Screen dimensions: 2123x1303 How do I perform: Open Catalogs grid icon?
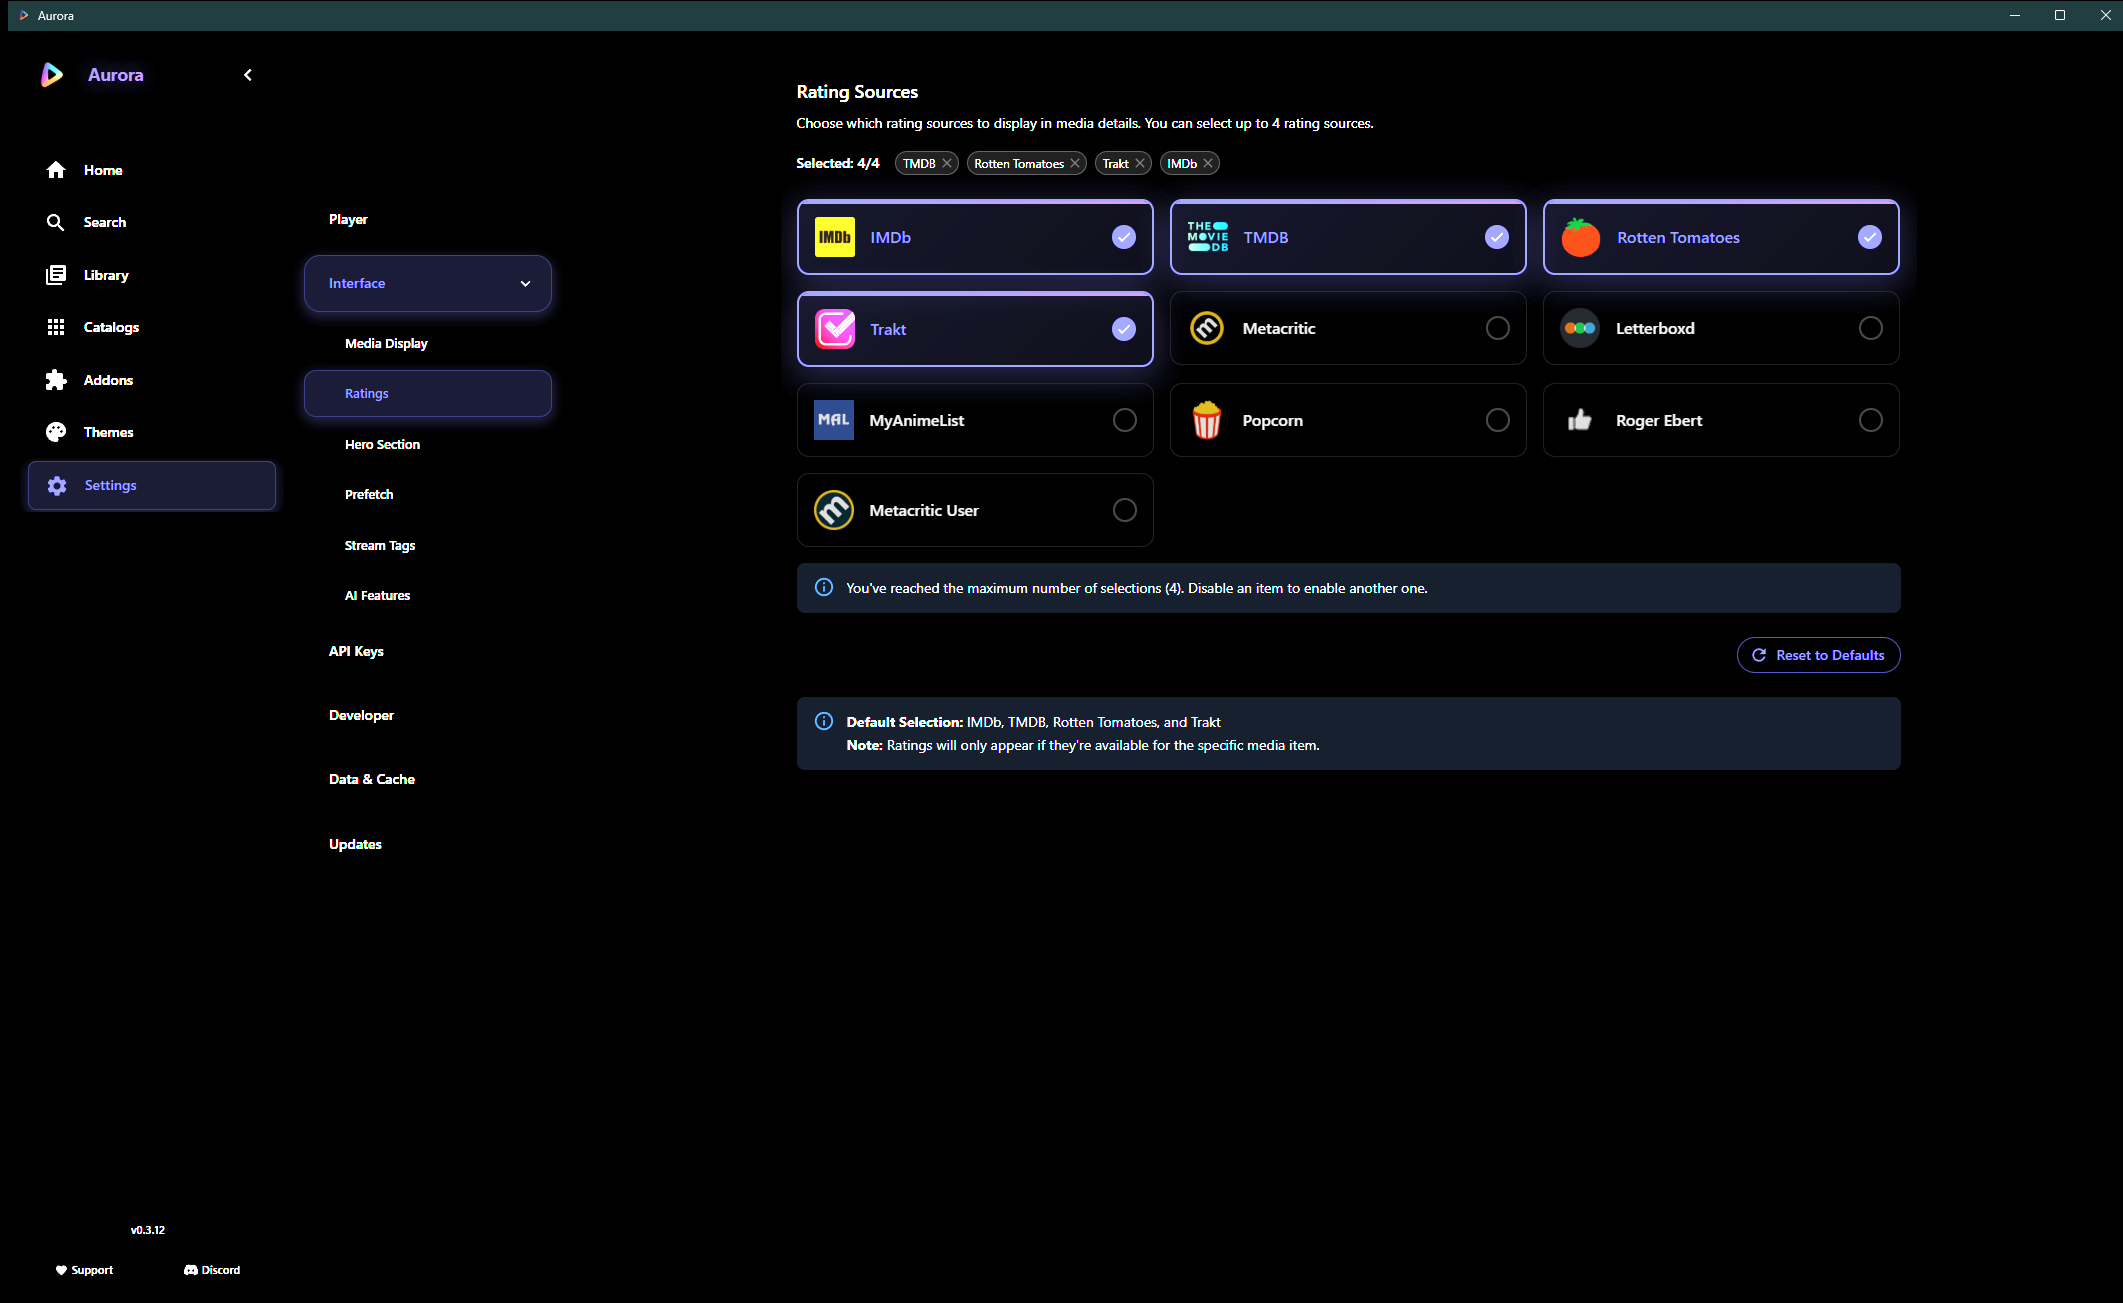[x=56, y=327]
